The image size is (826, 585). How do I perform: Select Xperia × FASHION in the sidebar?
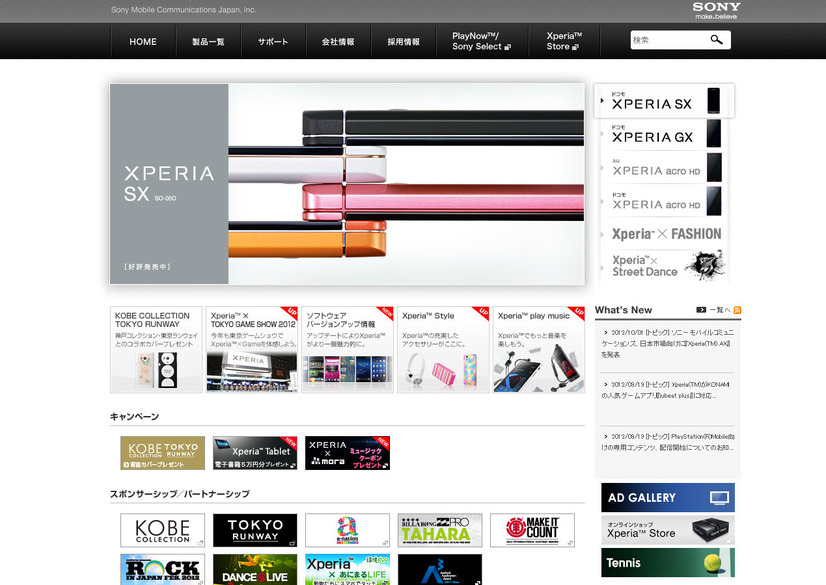[x=664, y=234]
